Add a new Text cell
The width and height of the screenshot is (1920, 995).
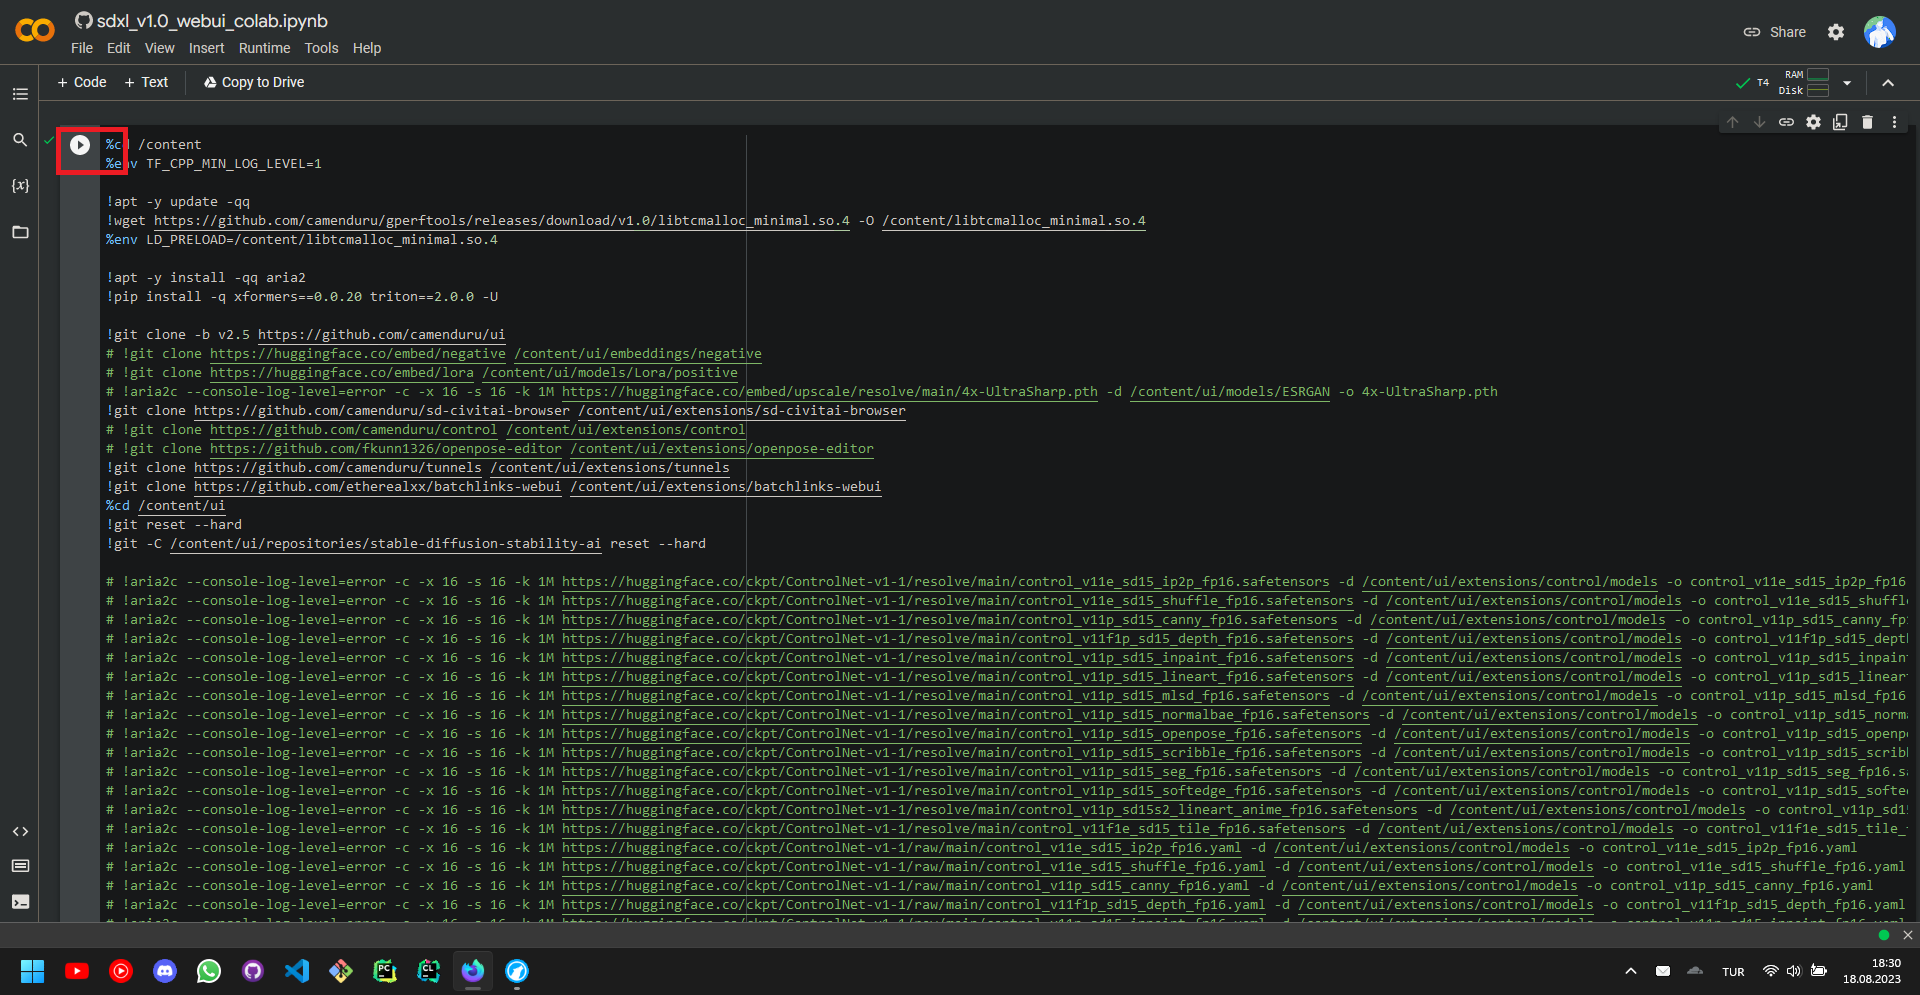[146, 82]
